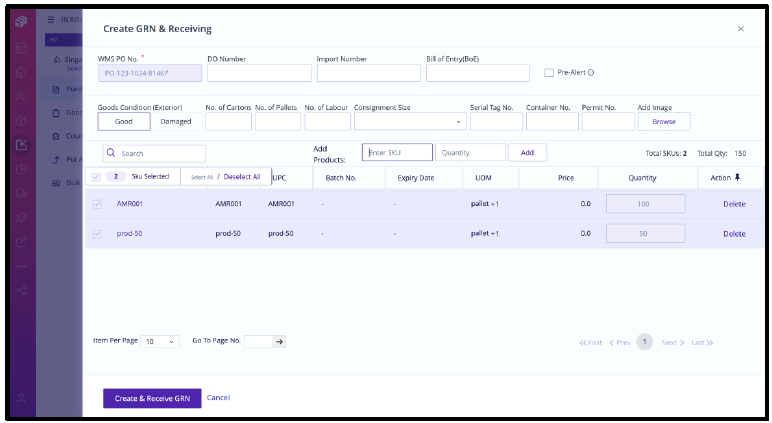The image size is (772, 423).
Task: Click the Bulk icon in the submenu
Action: (x=56, y=183)
